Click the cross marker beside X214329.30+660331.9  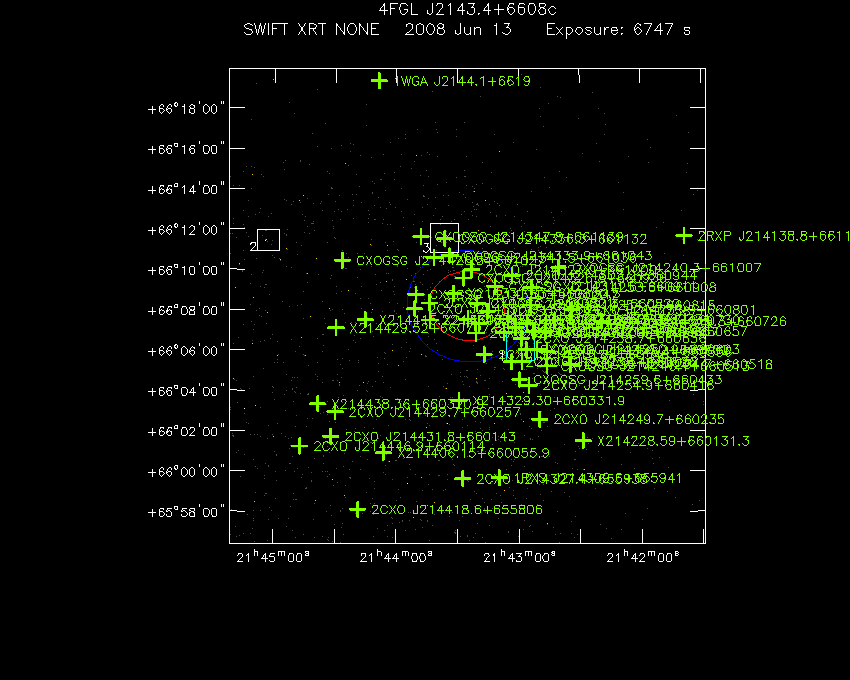(459, 401)
